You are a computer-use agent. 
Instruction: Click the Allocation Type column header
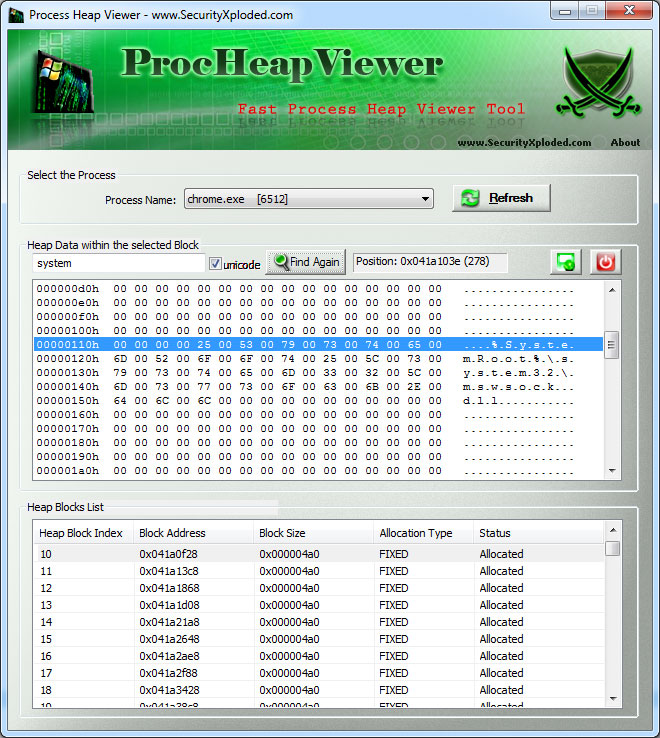415,533
